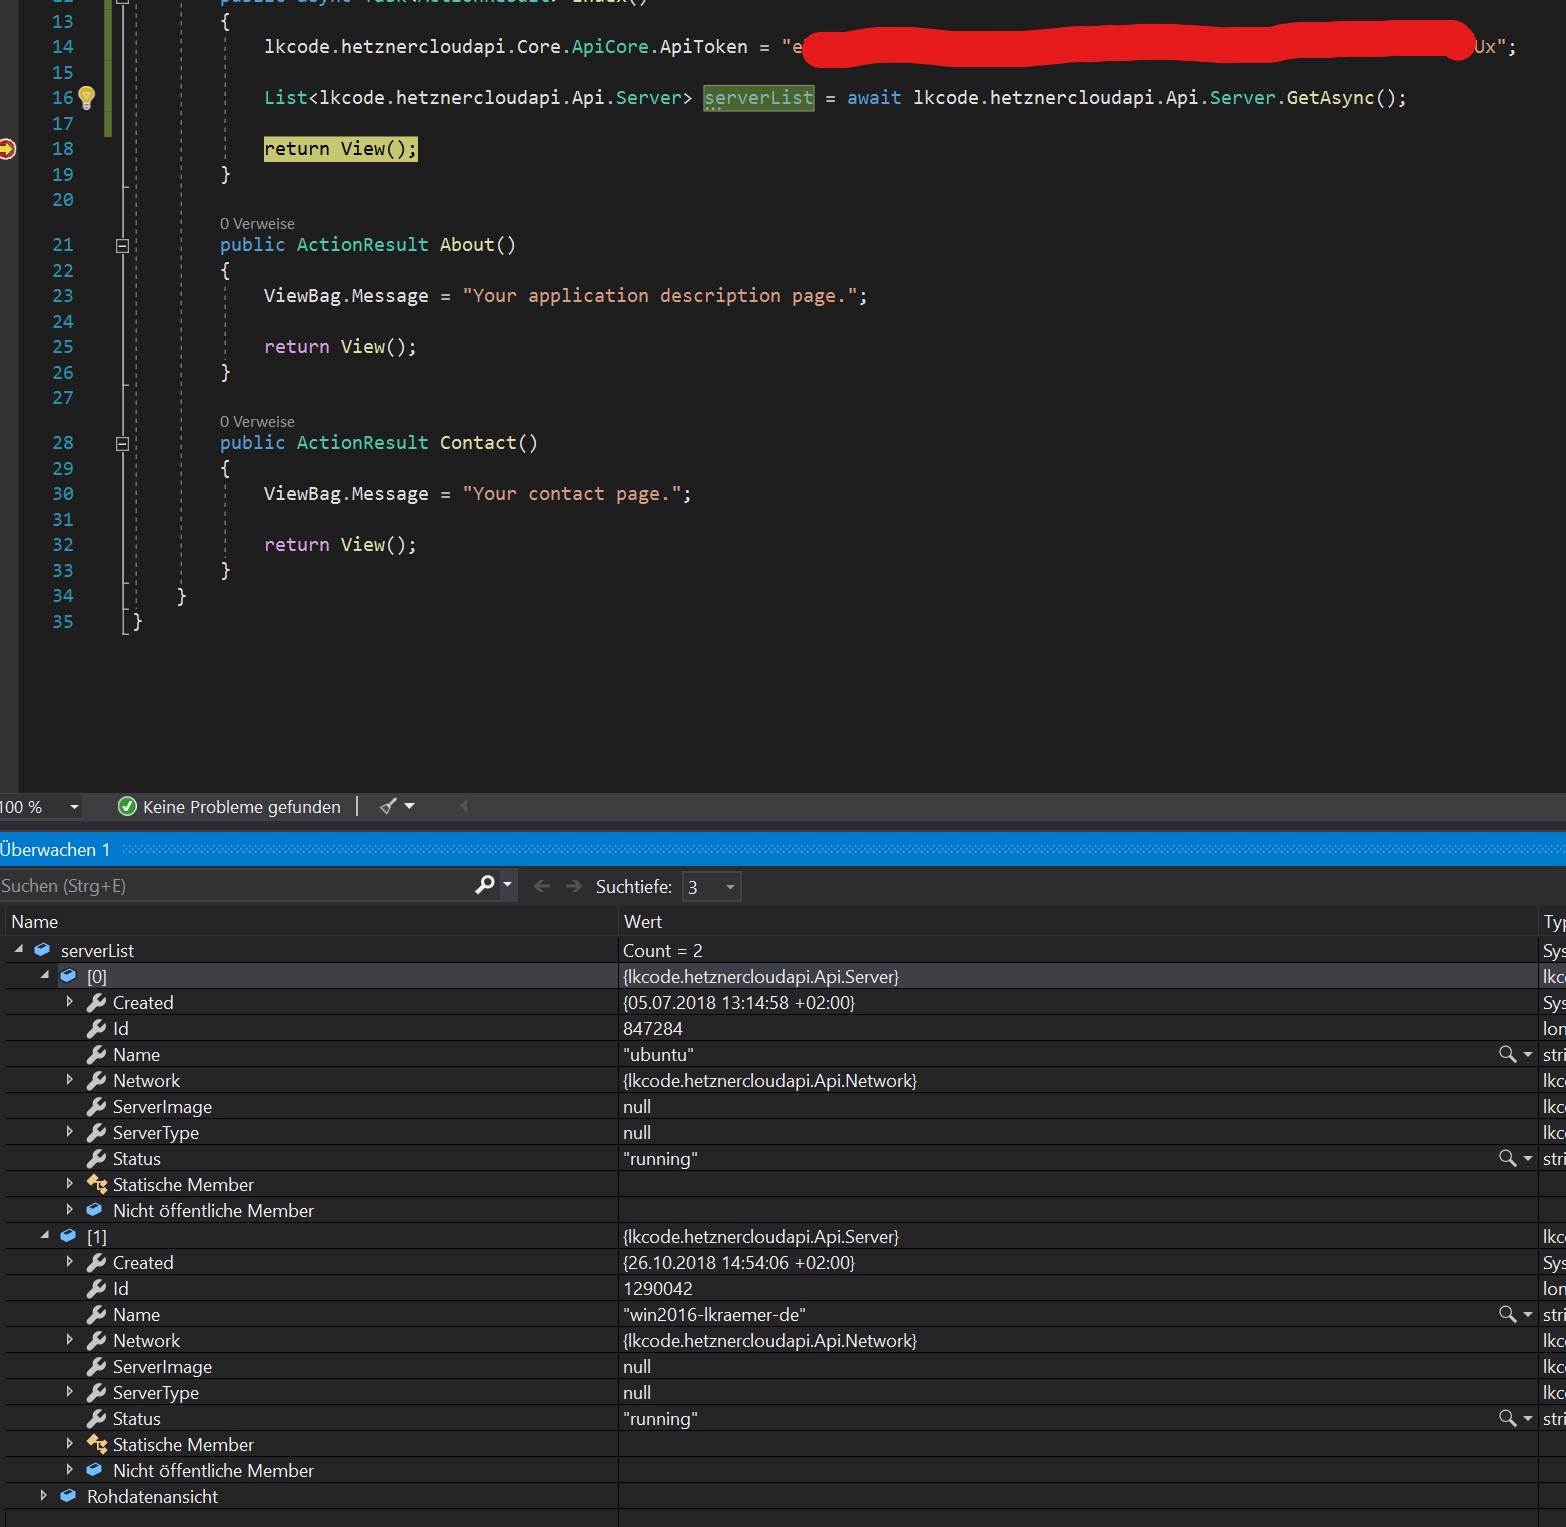Open visualizer for [1] Status "running"
This screenshot has width=1566, height=1527.
click(x=1508, y=1418)
